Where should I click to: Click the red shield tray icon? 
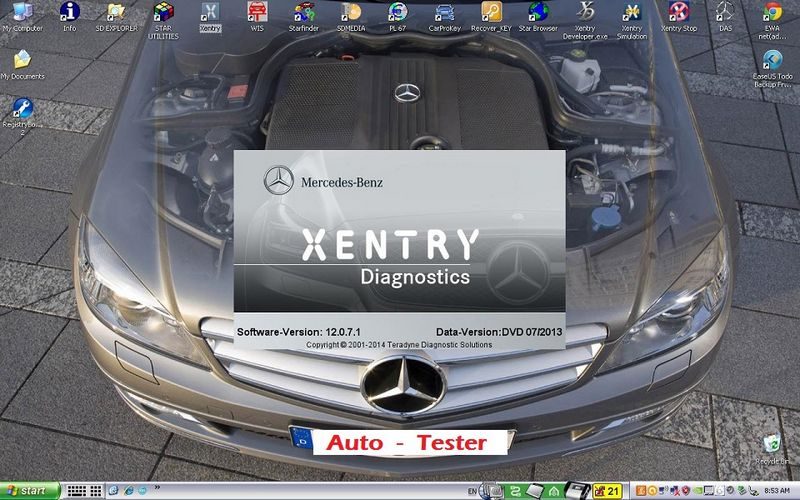point(685,491)
